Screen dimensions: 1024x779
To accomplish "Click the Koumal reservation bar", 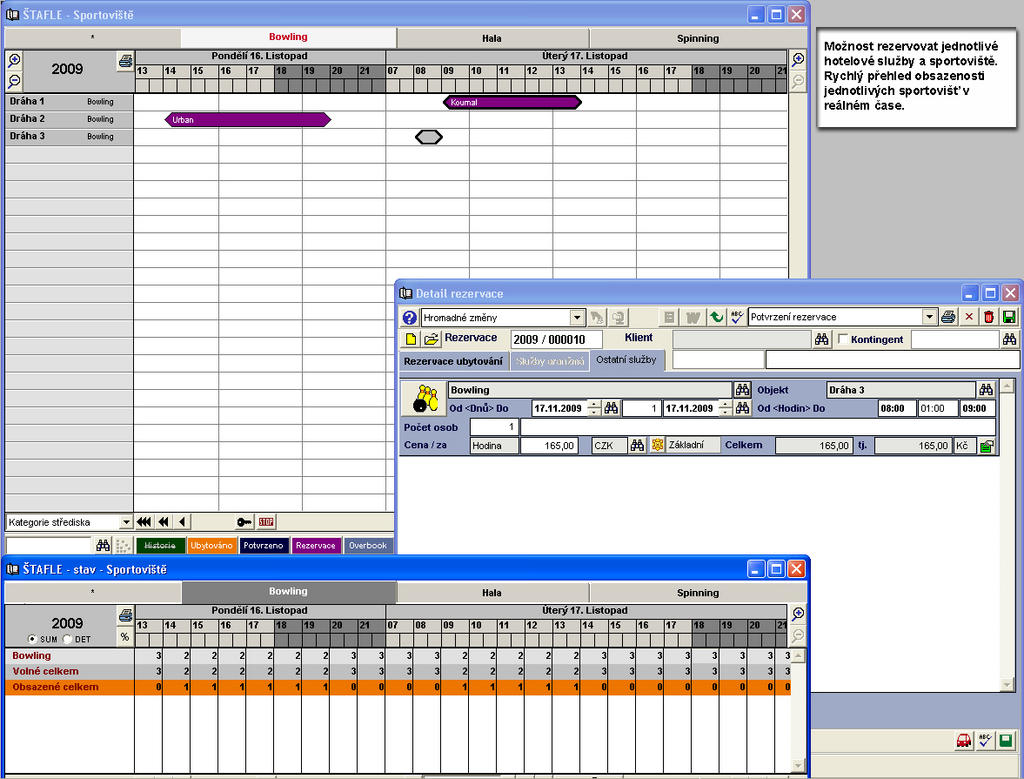I will (512, 102).
